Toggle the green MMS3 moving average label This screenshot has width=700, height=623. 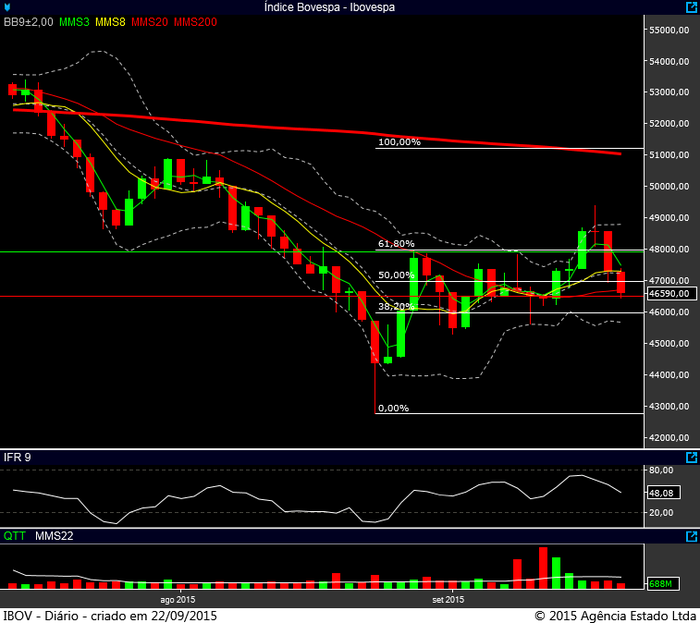tap(71, 22)
